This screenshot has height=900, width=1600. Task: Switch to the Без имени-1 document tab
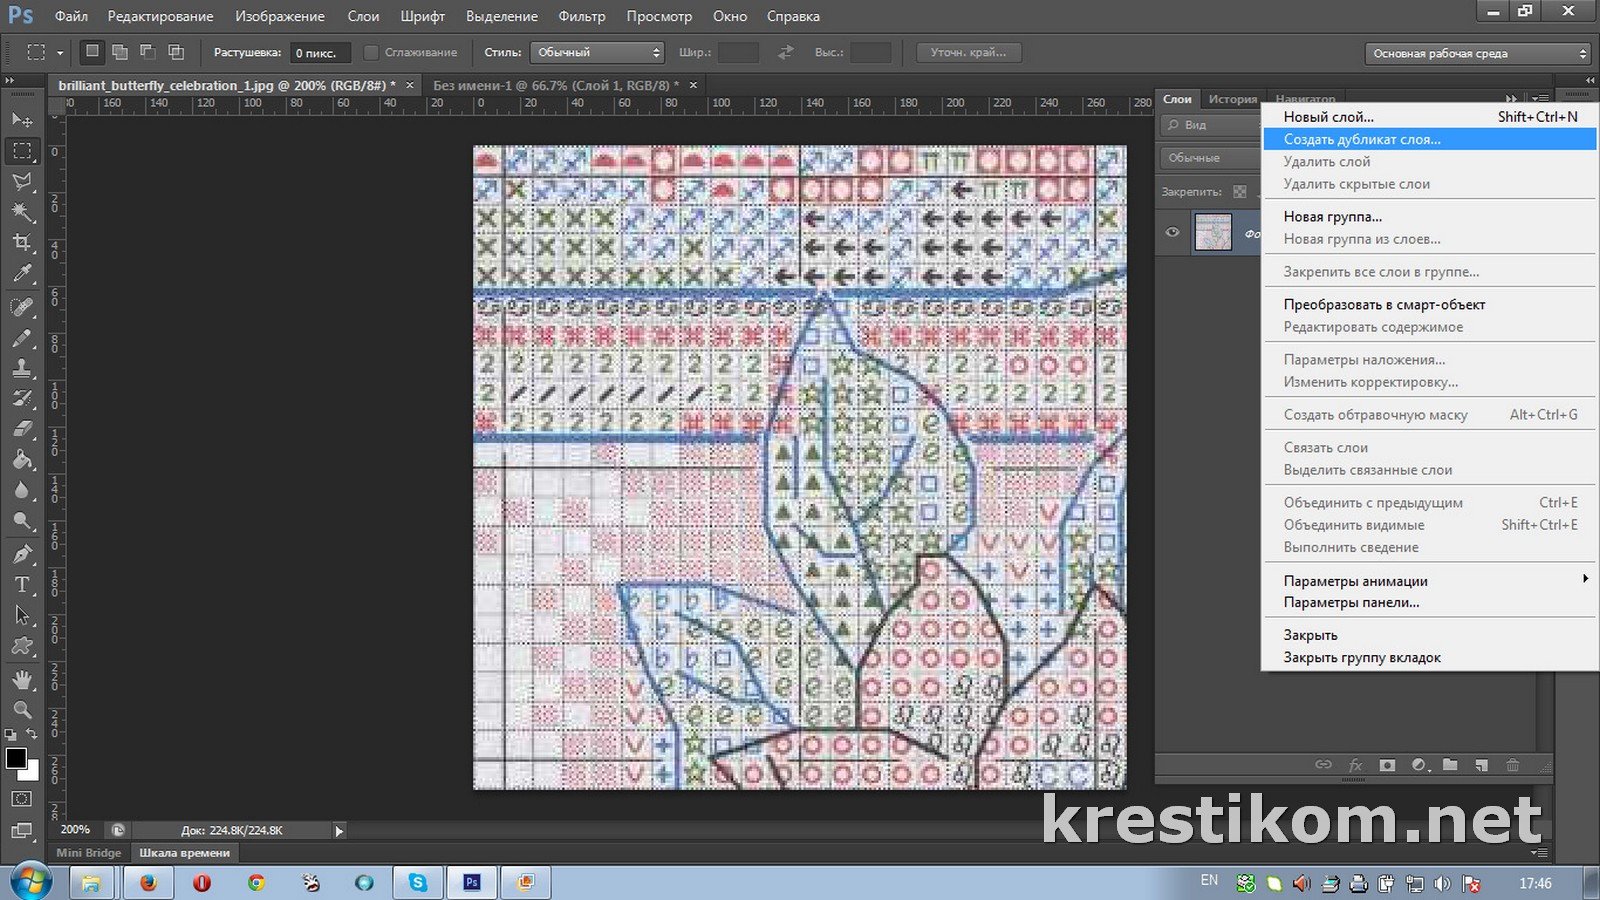click(x=555, y=86)
